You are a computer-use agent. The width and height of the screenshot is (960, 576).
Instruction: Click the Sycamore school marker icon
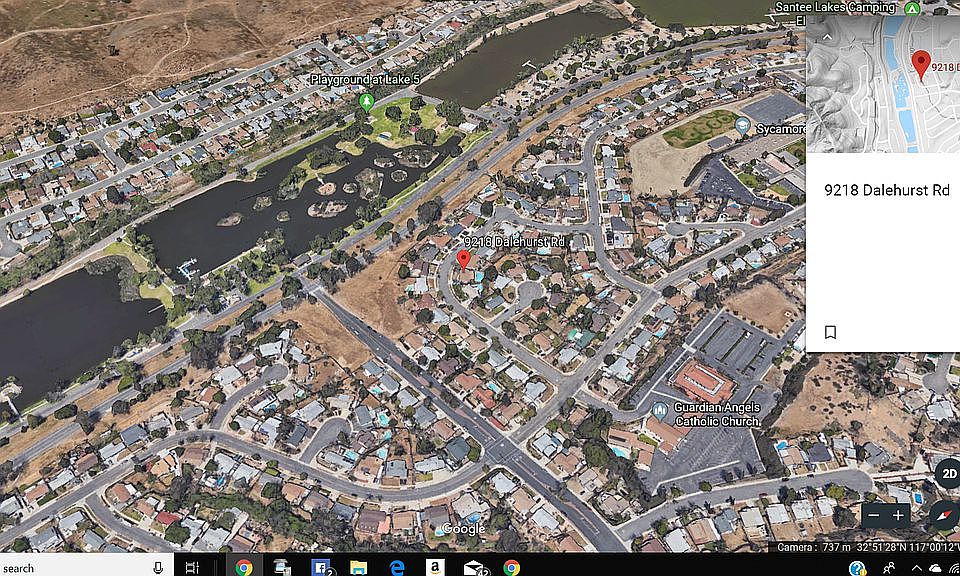coord(742,126)
